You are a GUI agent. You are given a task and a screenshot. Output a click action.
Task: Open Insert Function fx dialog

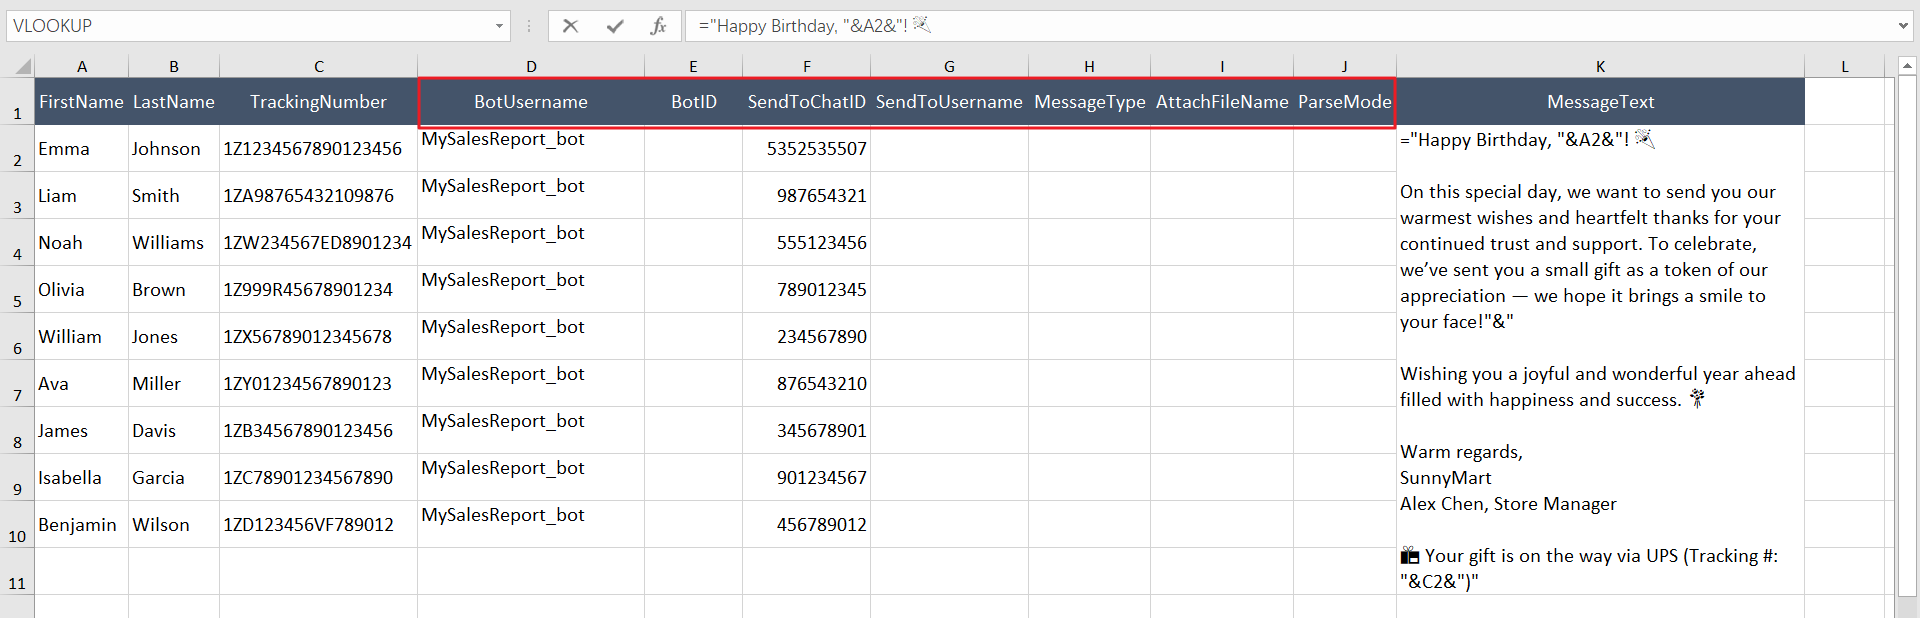[658, 26]
